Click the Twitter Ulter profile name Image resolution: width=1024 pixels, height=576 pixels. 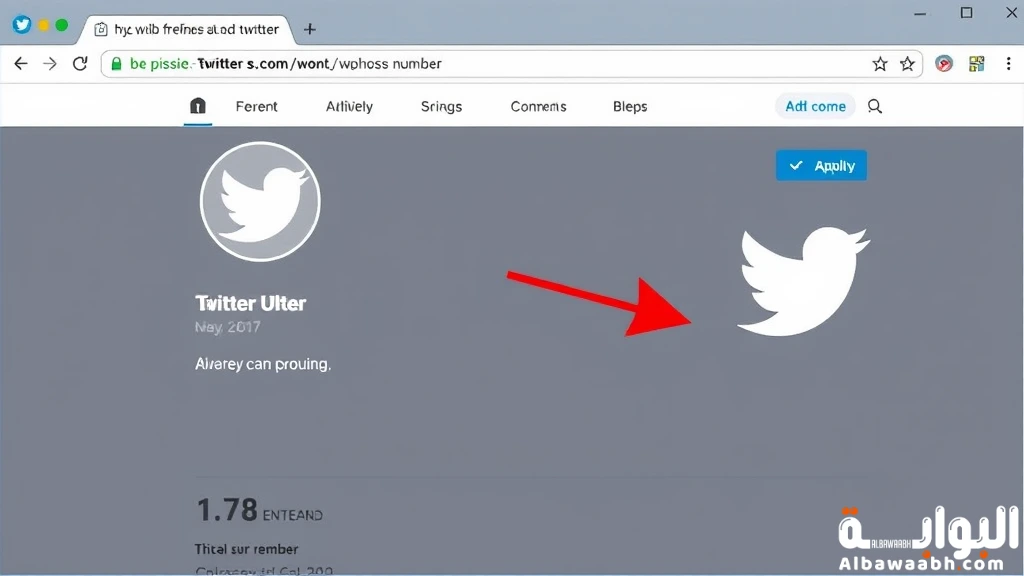point(250,303)
